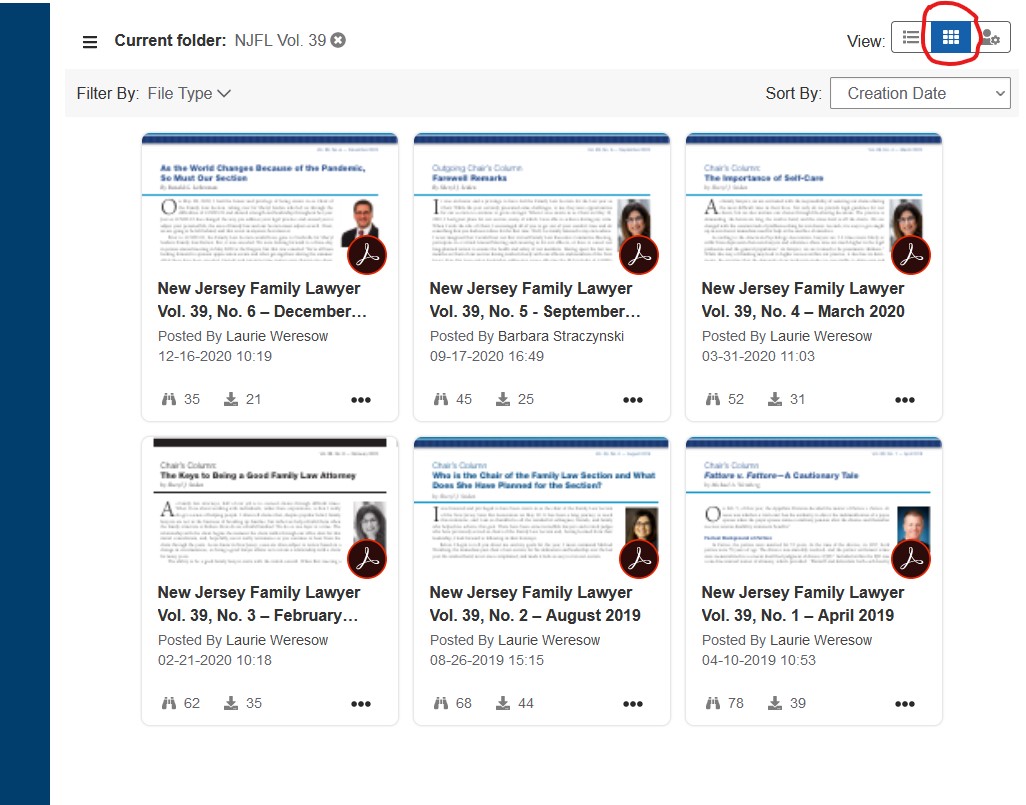Open title Vol. 39, No. 5 - September

pos(535,300)
